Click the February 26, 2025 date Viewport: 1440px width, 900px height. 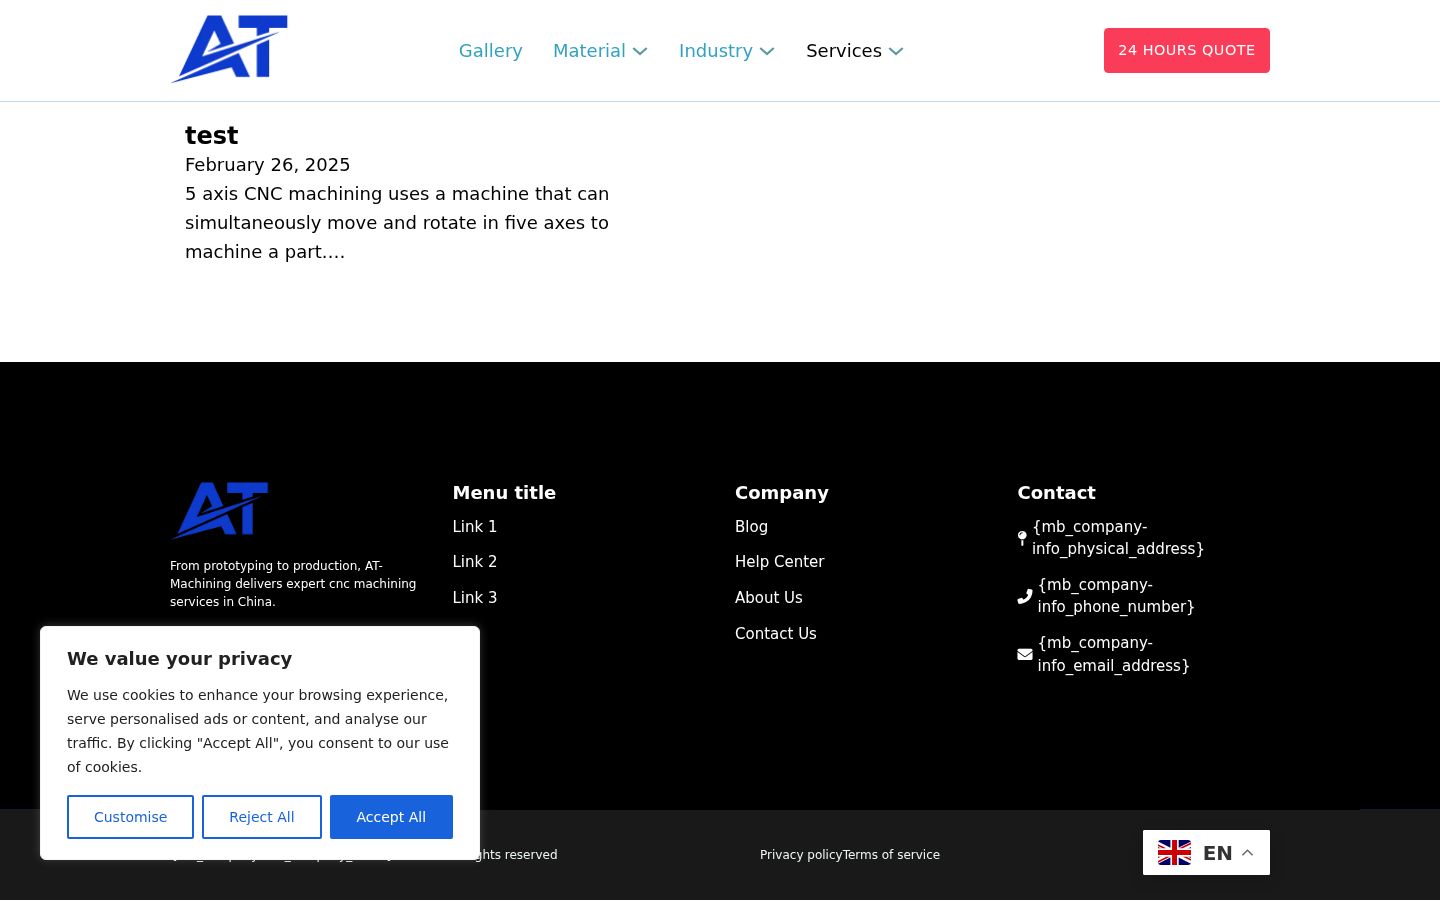coord(267,165)
